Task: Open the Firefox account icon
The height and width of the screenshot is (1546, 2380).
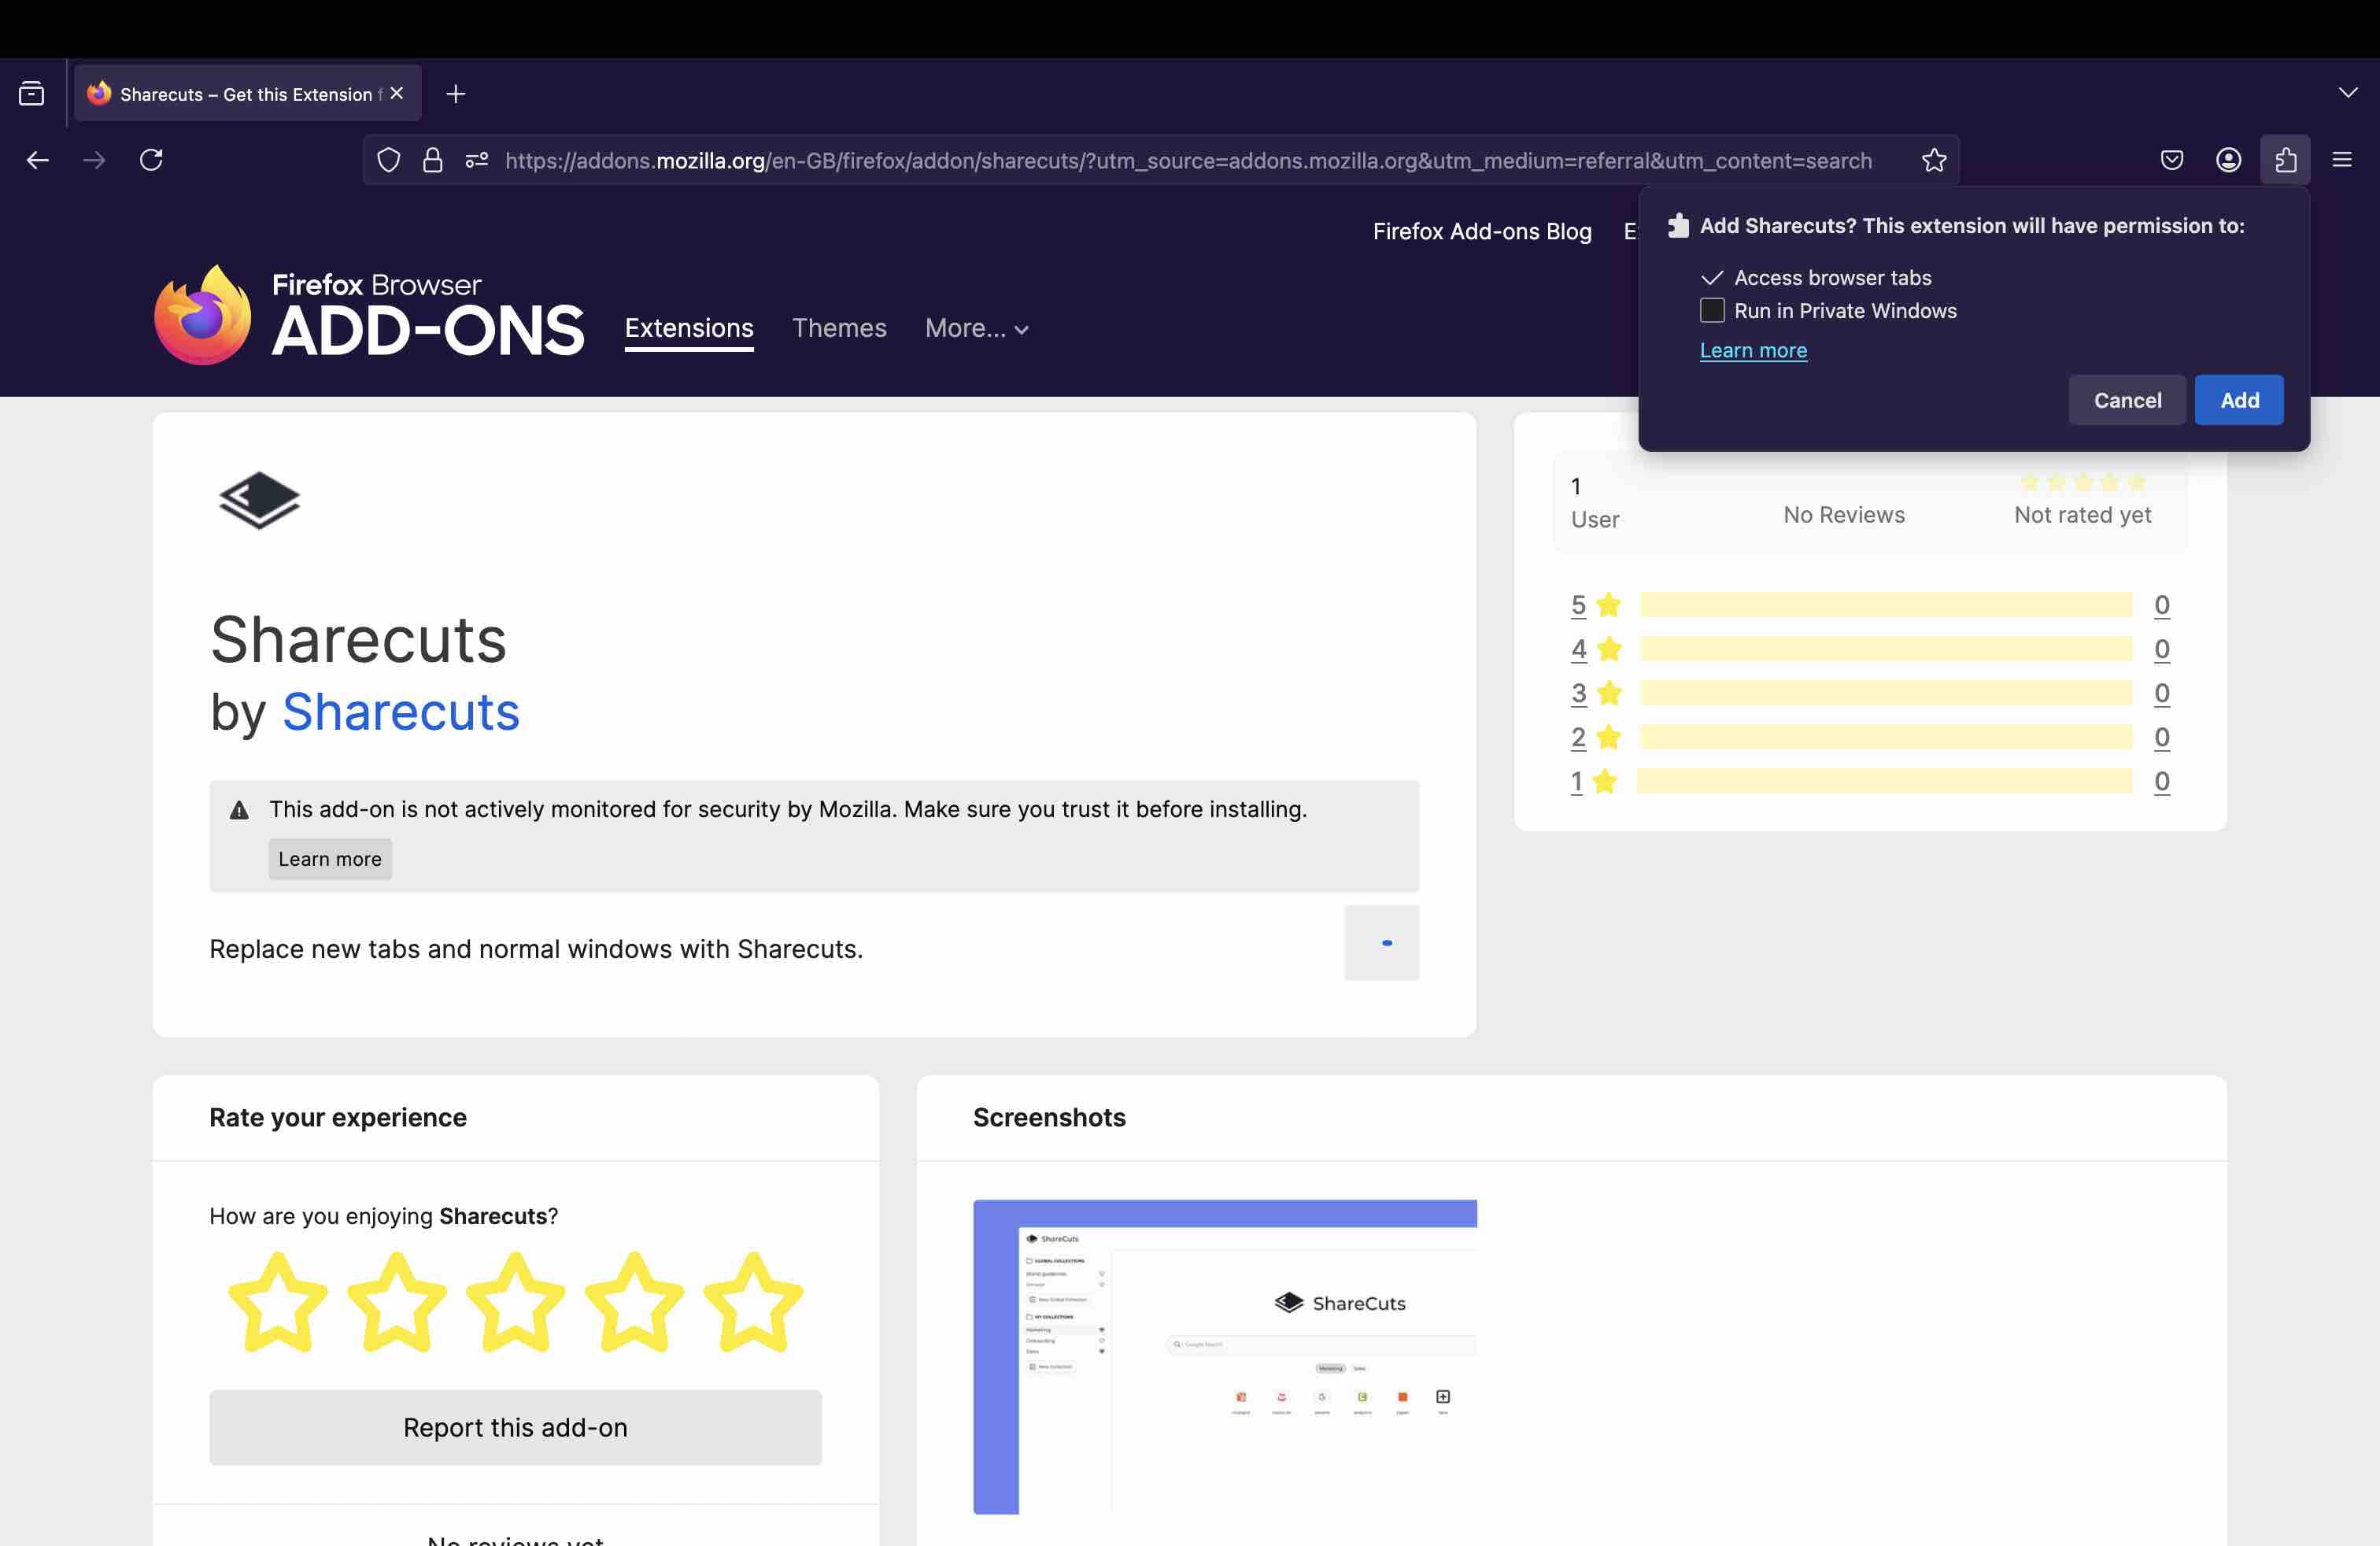Action: click(x=2228, y=160)
